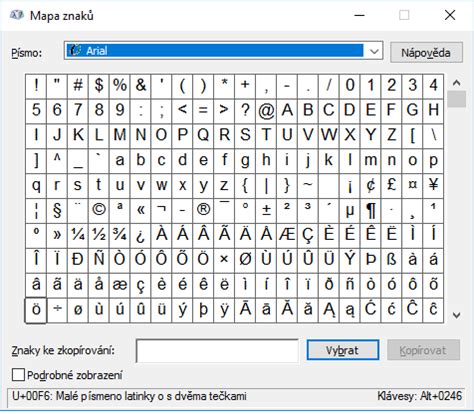Select the @ character cell
This screenshot has width=474, height=414.
click(266, 110)
